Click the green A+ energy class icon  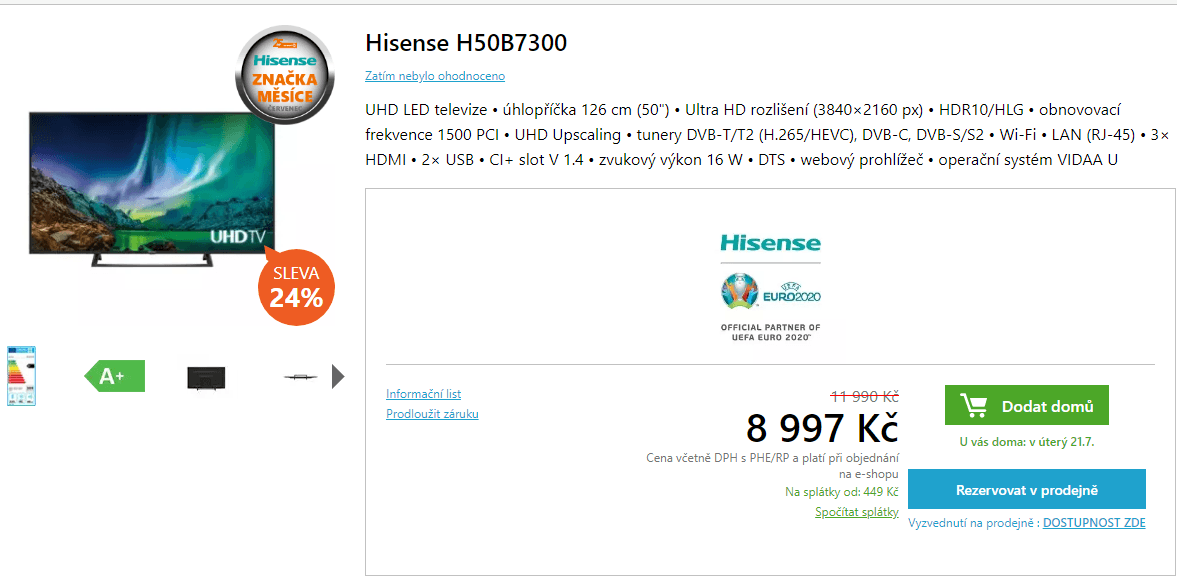click(114, 376)
